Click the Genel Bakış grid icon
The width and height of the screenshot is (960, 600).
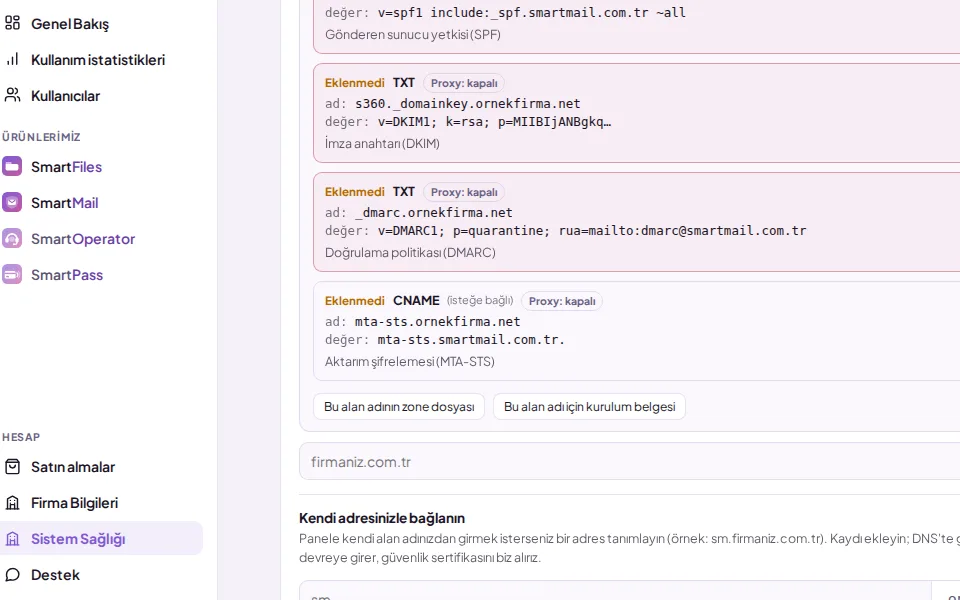pos(12,23)
